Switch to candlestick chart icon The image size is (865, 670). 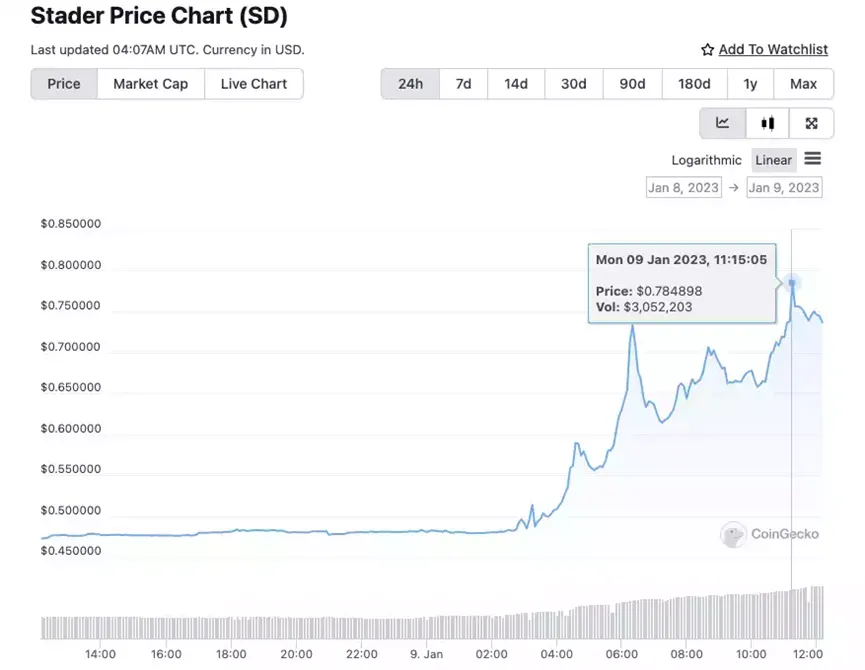tap(767, 123)
